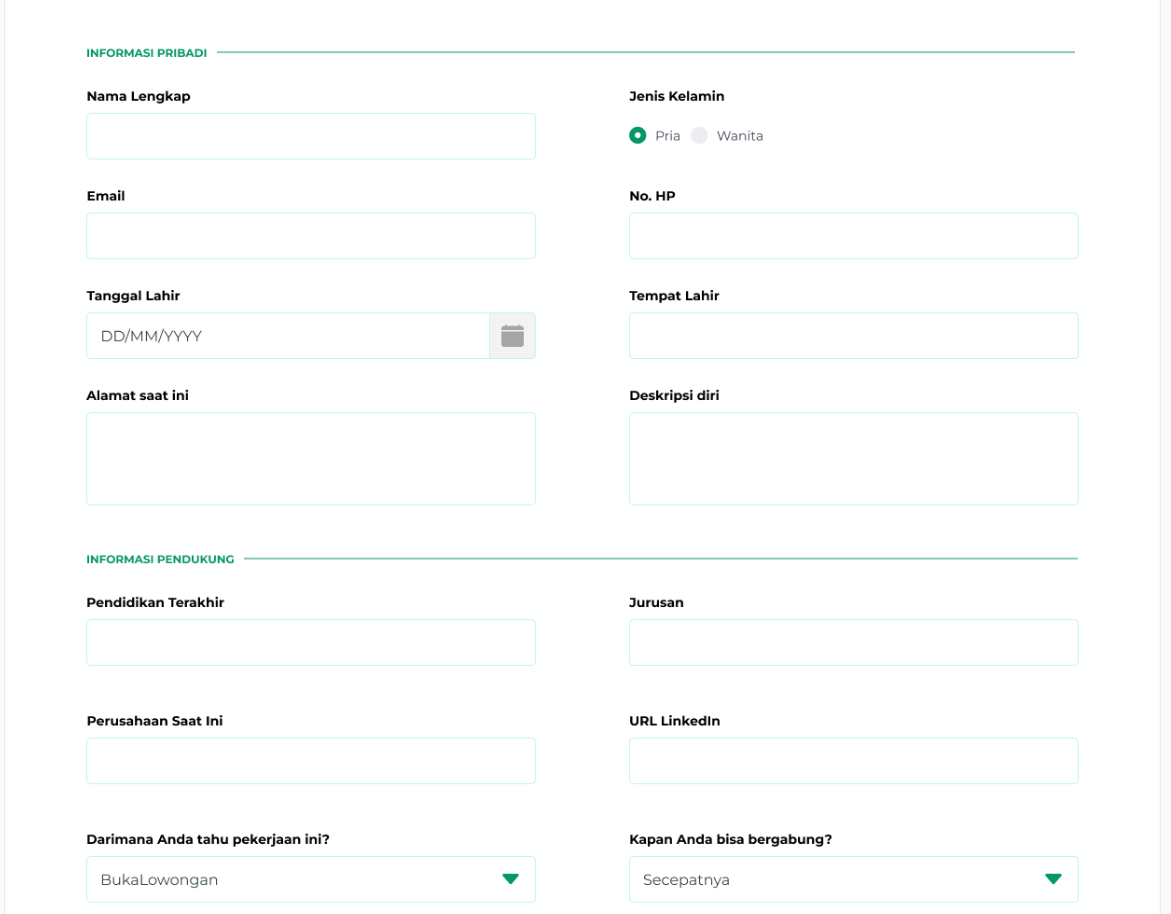1171x914 pixels.
Task: Focus the Nama Lengkap input field
Action: point(310,136)
